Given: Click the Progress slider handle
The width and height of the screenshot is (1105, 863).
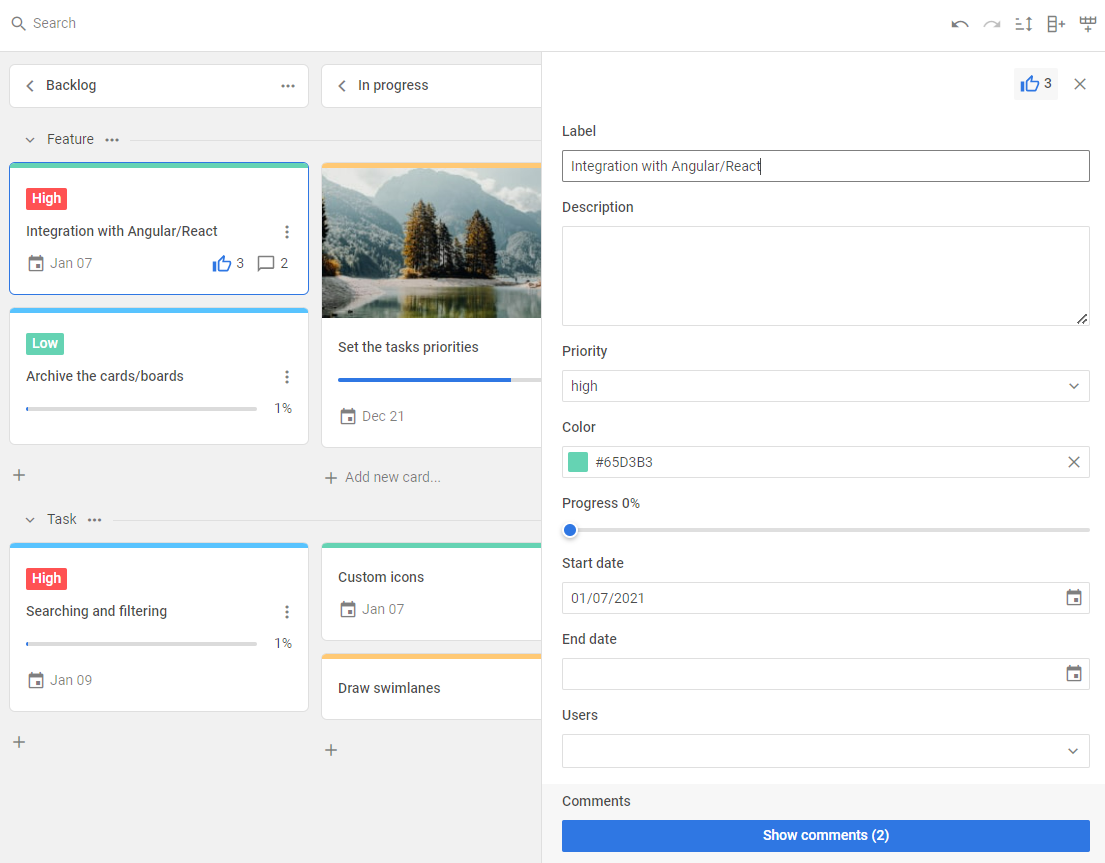Looking at the screenshot, I should [570, 530].
